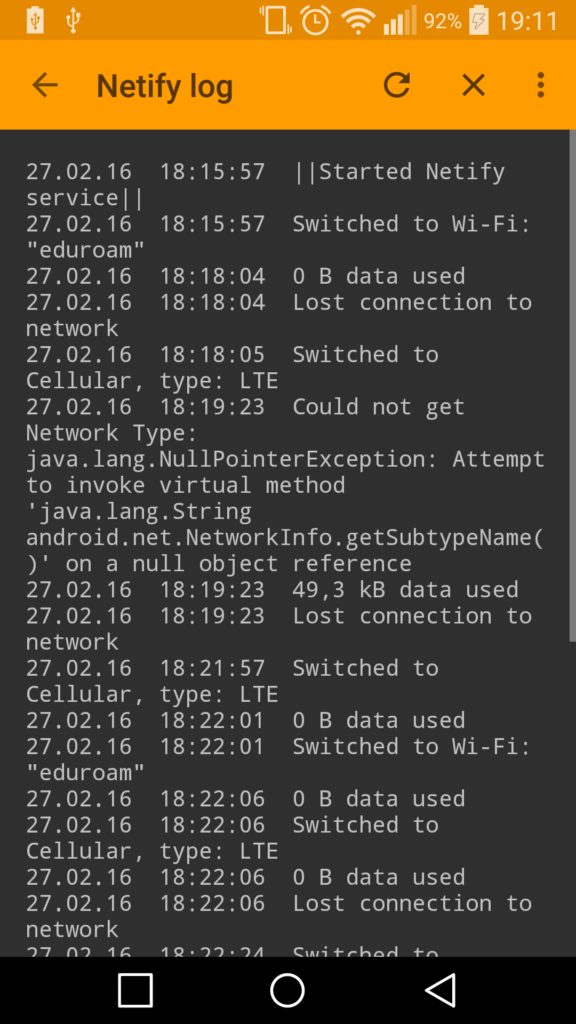The image size is (576, 1024).
Task: Tap the Wi-Fi status bar icon
Action: [x=357, y=22]
